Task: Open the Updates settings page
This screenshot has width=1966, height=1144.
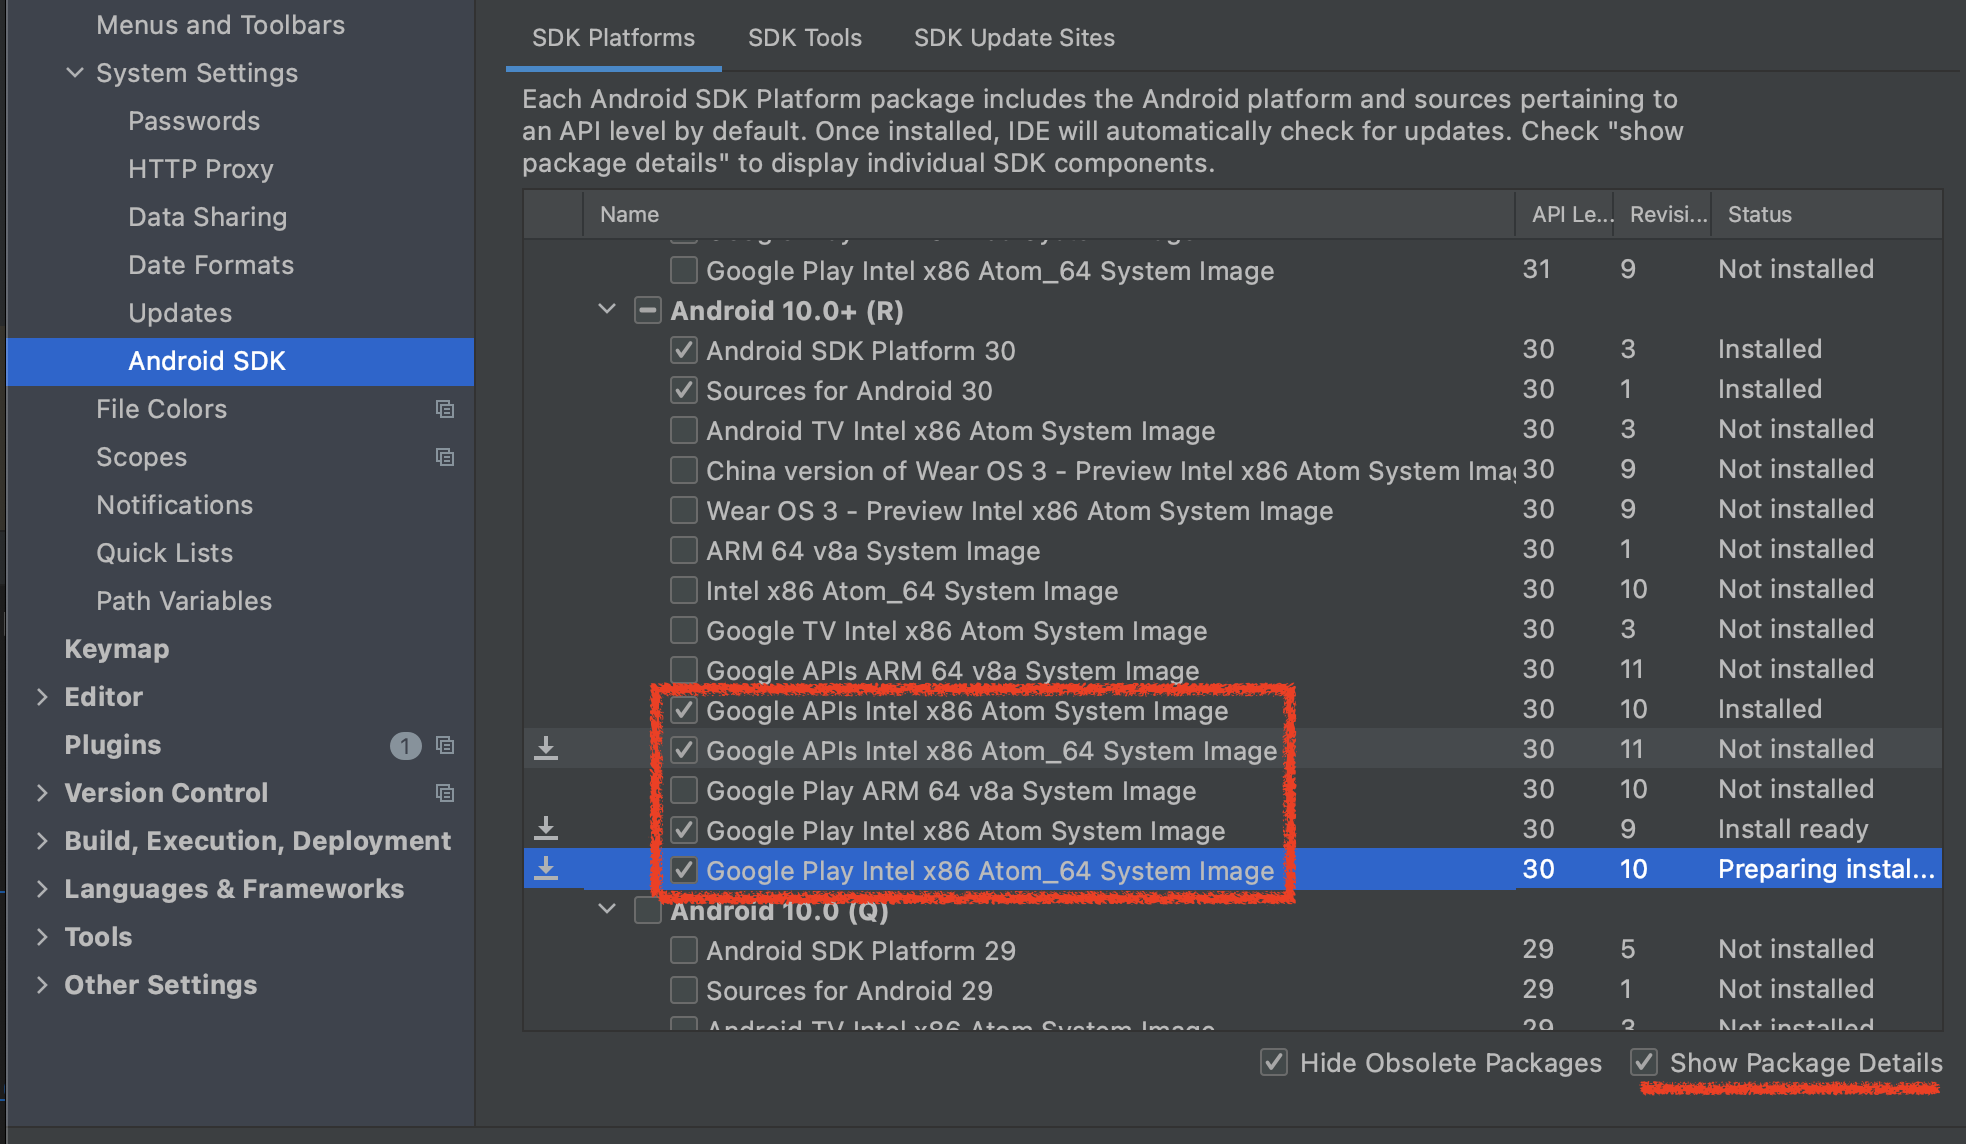Action: click(x=180, y=313)
